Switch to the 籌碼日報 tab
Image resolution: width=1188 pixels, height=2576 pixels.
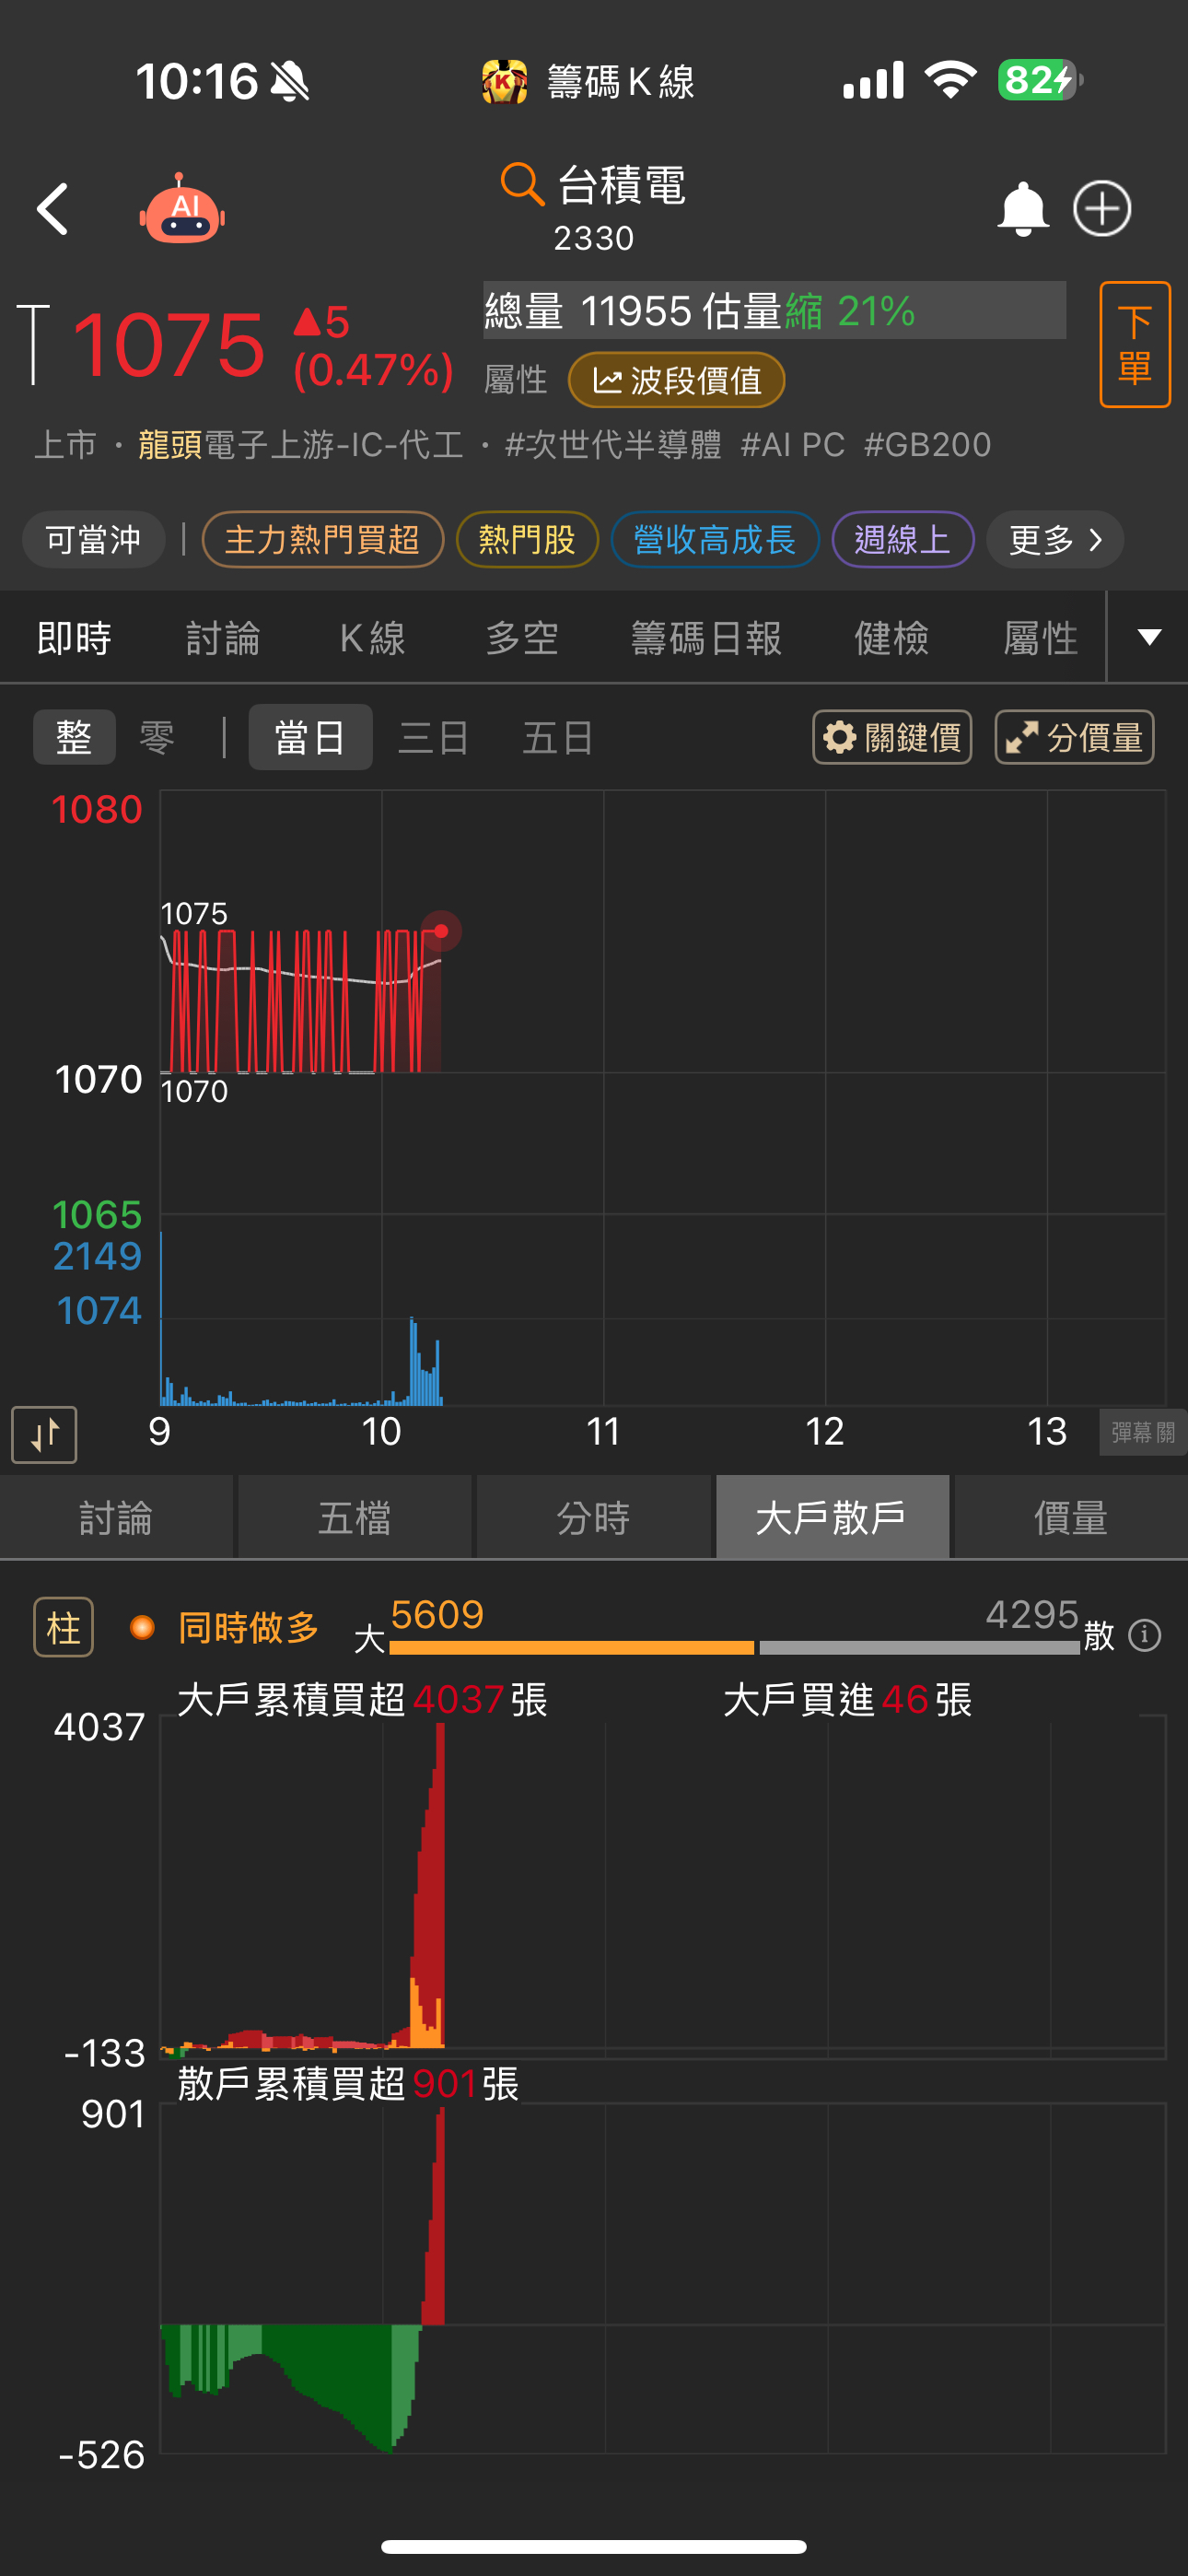(x=706, y=638)
